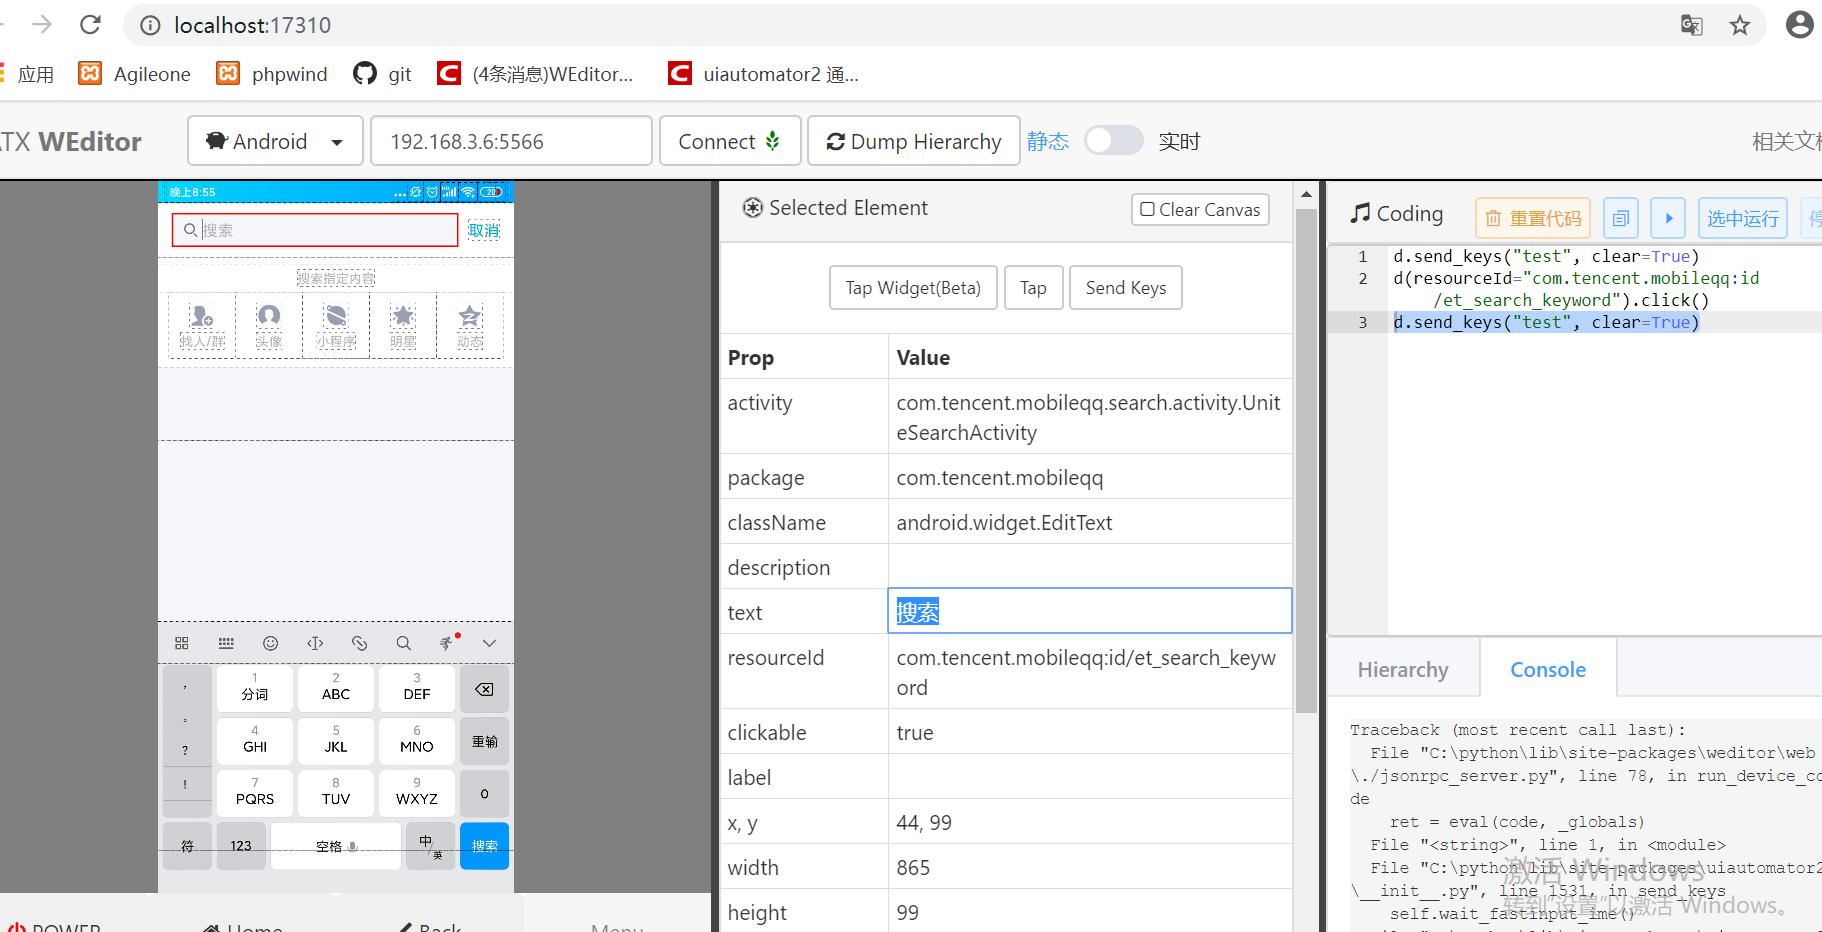
Task: Go forward with the browser arrow
Action: tap(42, 25)
